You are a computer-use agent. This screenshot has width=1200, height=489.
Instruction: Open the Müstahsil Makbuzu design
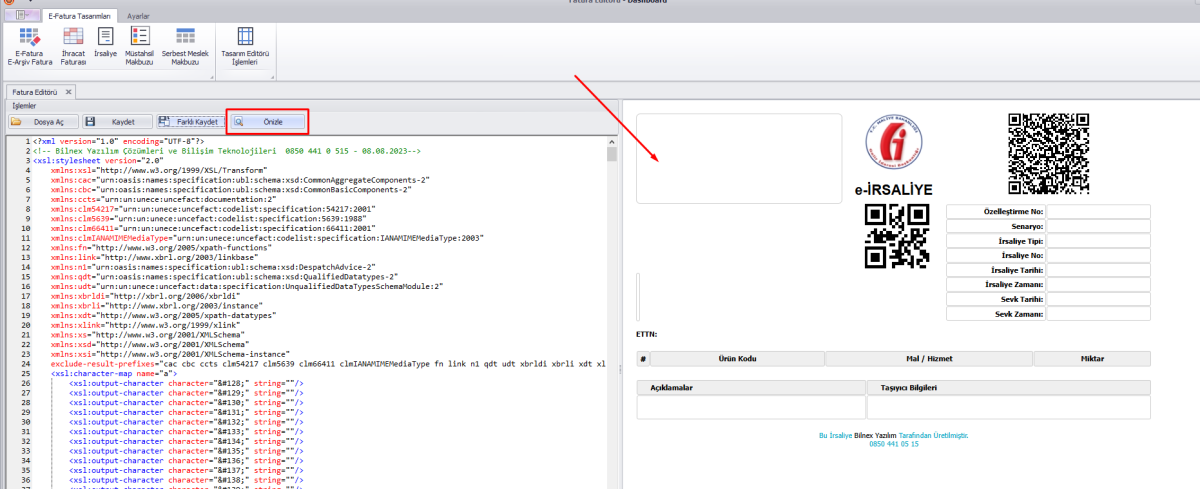click(140, 45)
